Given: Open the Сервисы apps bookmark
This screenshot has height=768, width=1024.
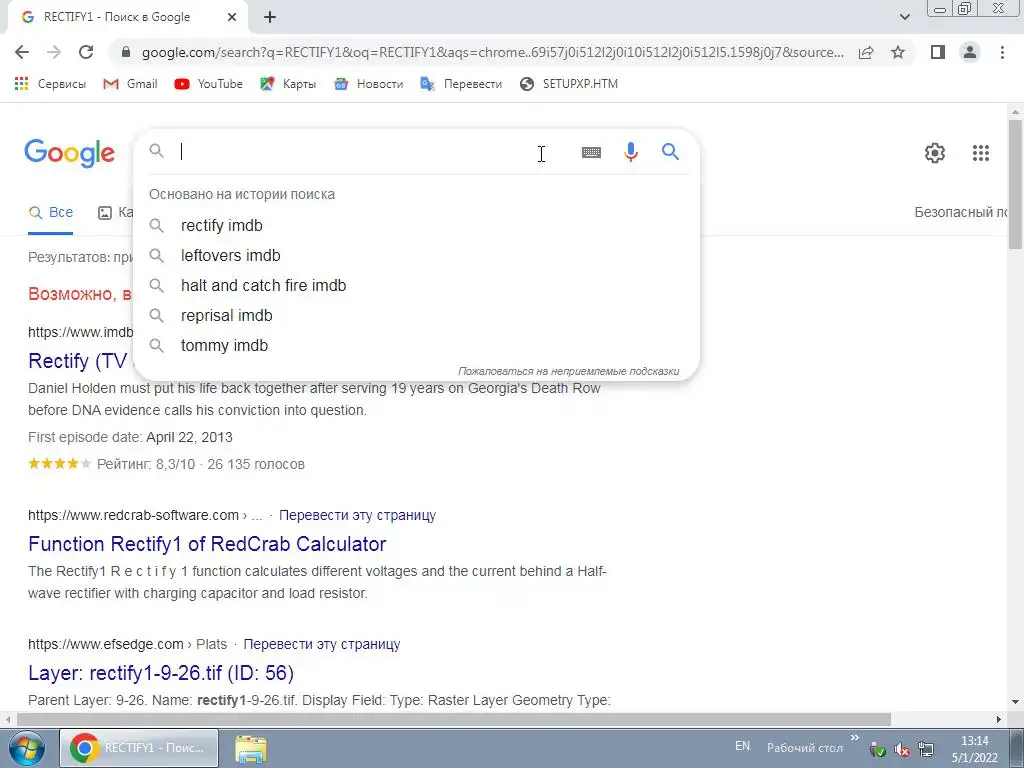Looking at the screenshot, I should pos(50,84).
